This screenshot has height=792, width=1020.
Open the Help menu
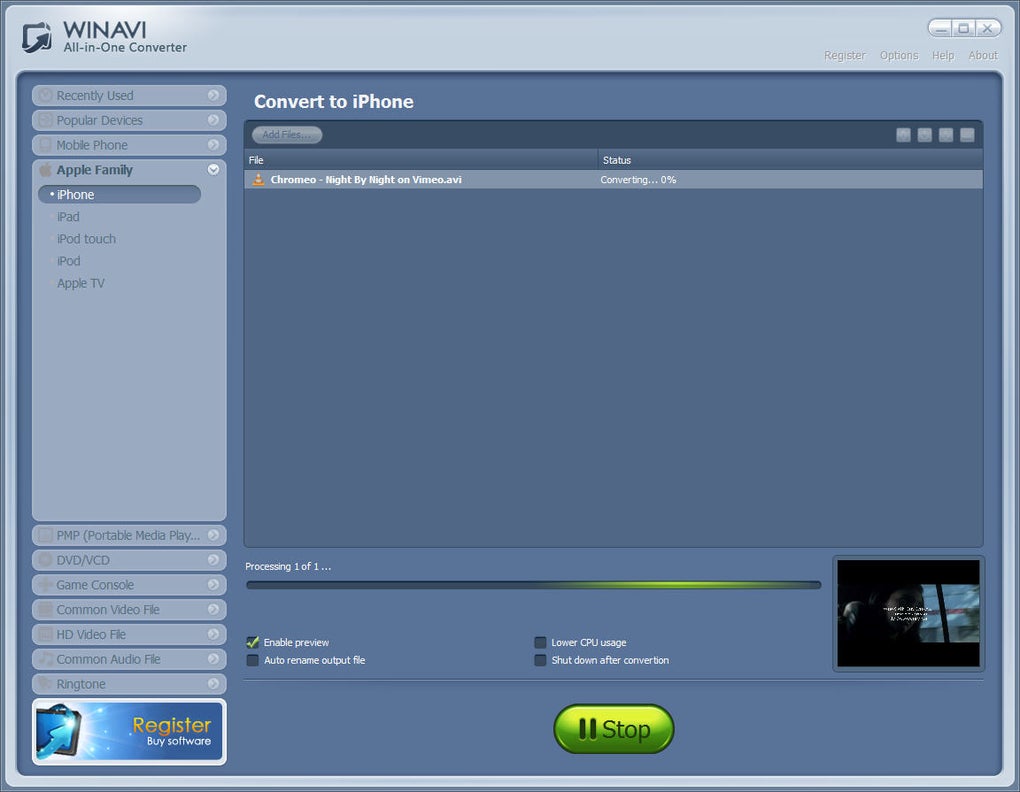pyautogui.click(x=943, y=55)
